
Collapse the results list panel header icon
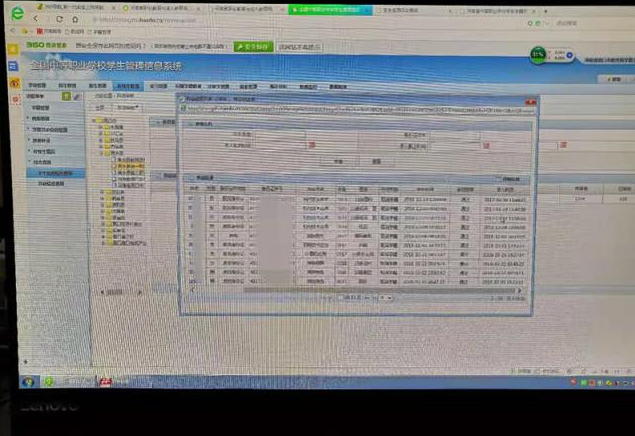(190, 178)
